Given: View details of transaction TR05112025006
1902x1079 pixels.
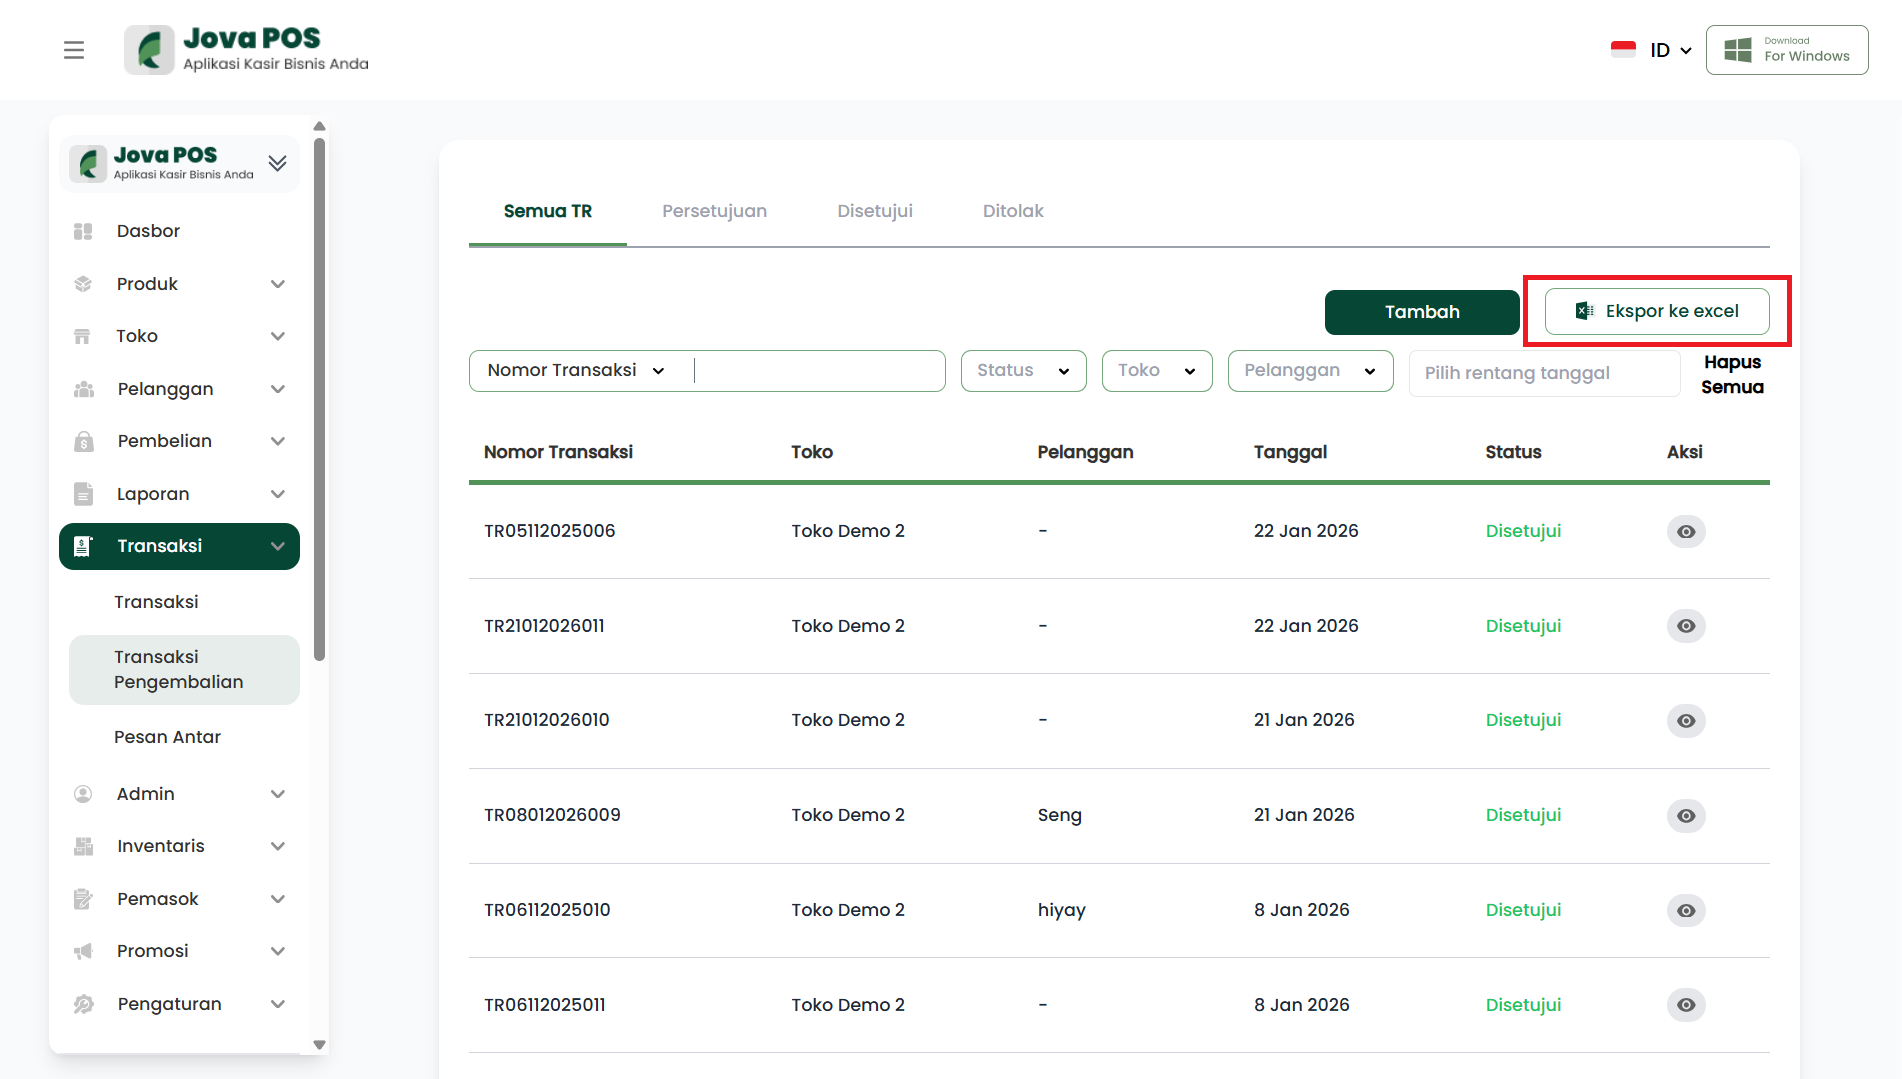Looking at the screenshot, I should point(1685,531).
